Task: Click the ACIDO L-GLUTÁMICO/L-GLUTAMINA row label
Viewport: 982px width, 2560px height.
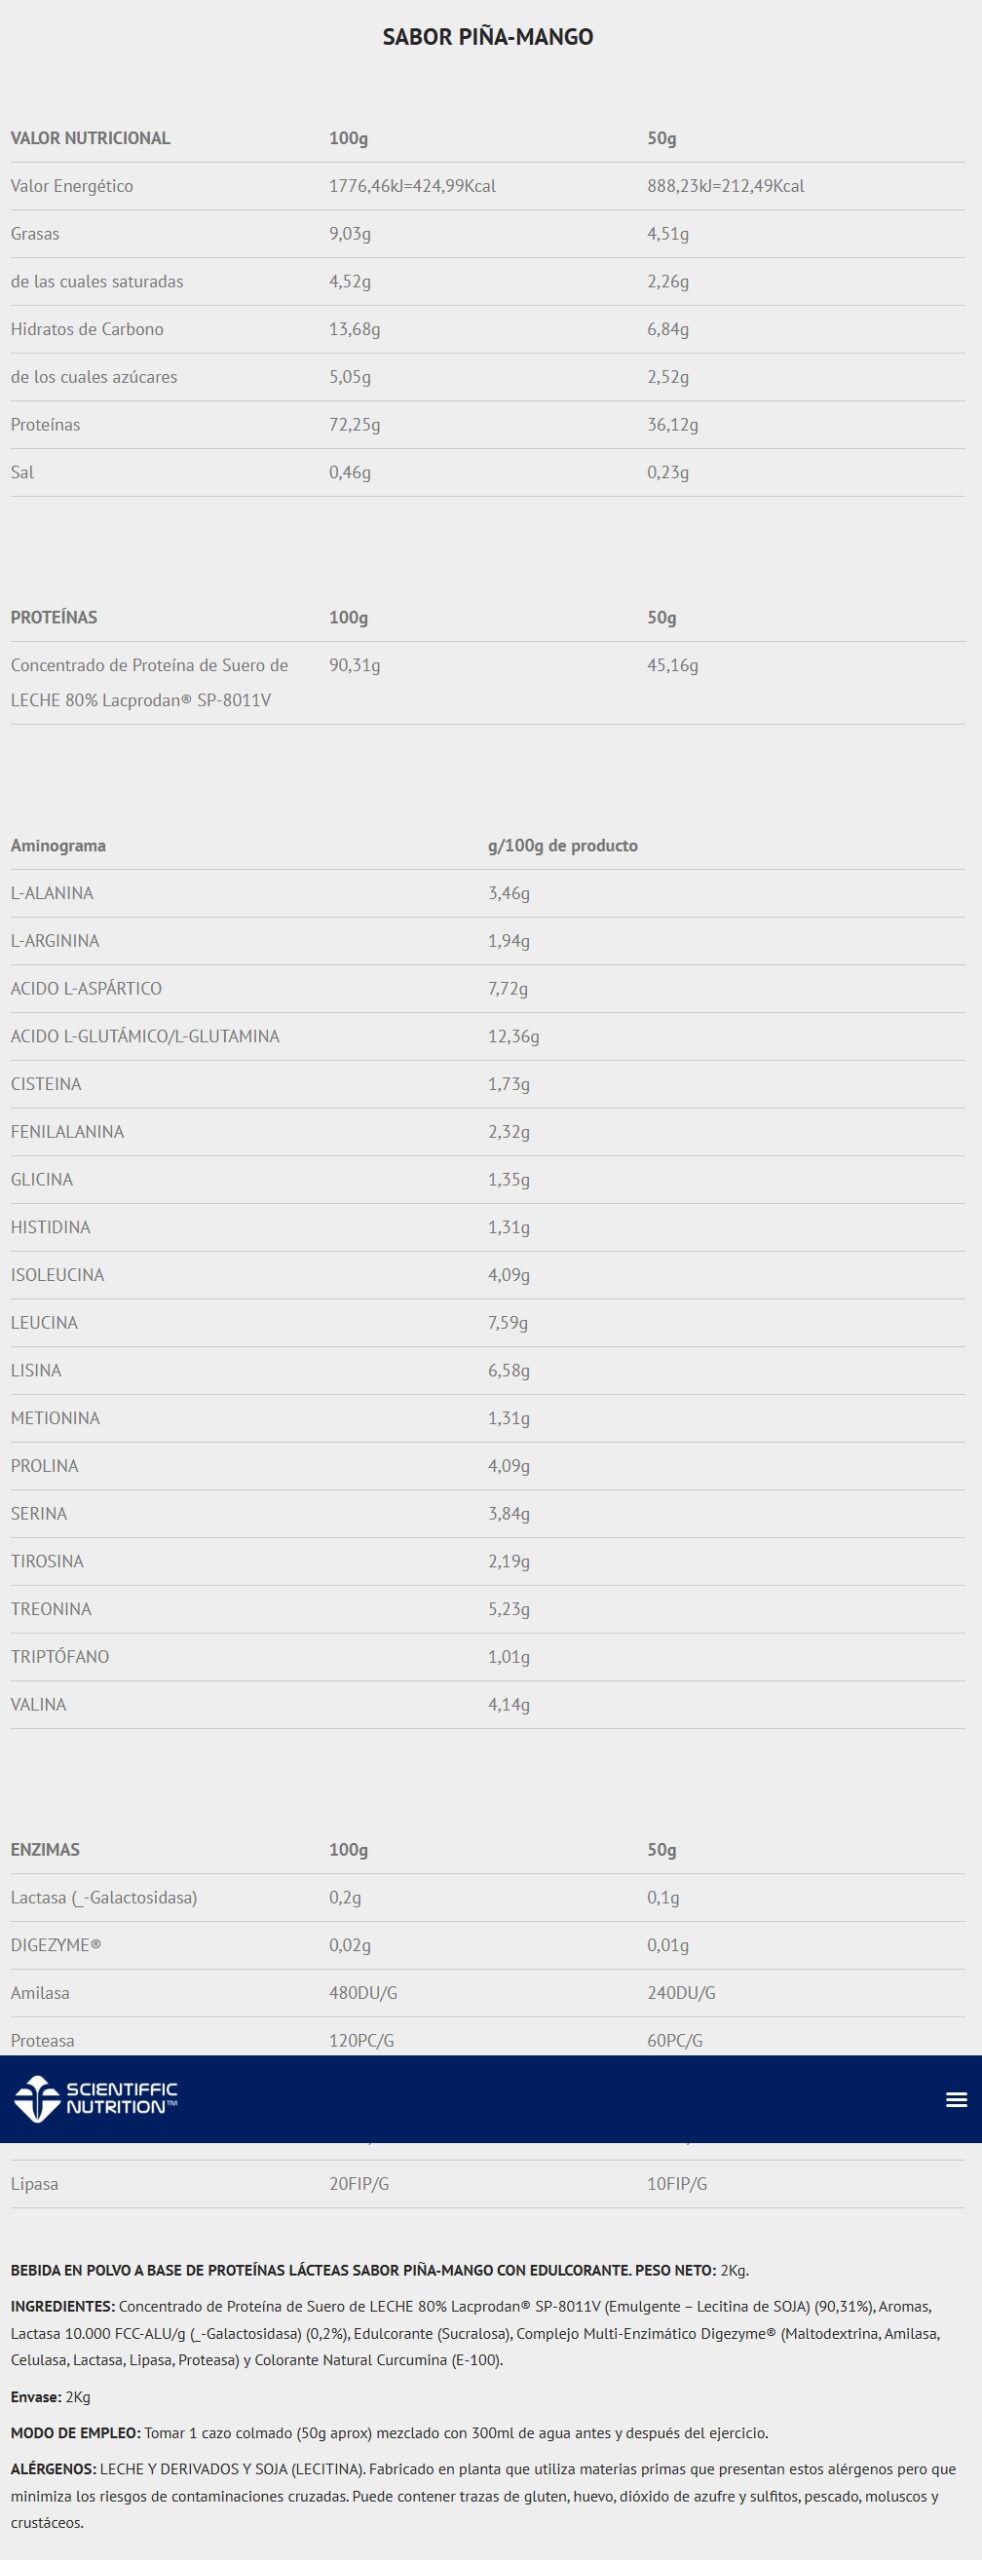Action: coord(145,1036)
